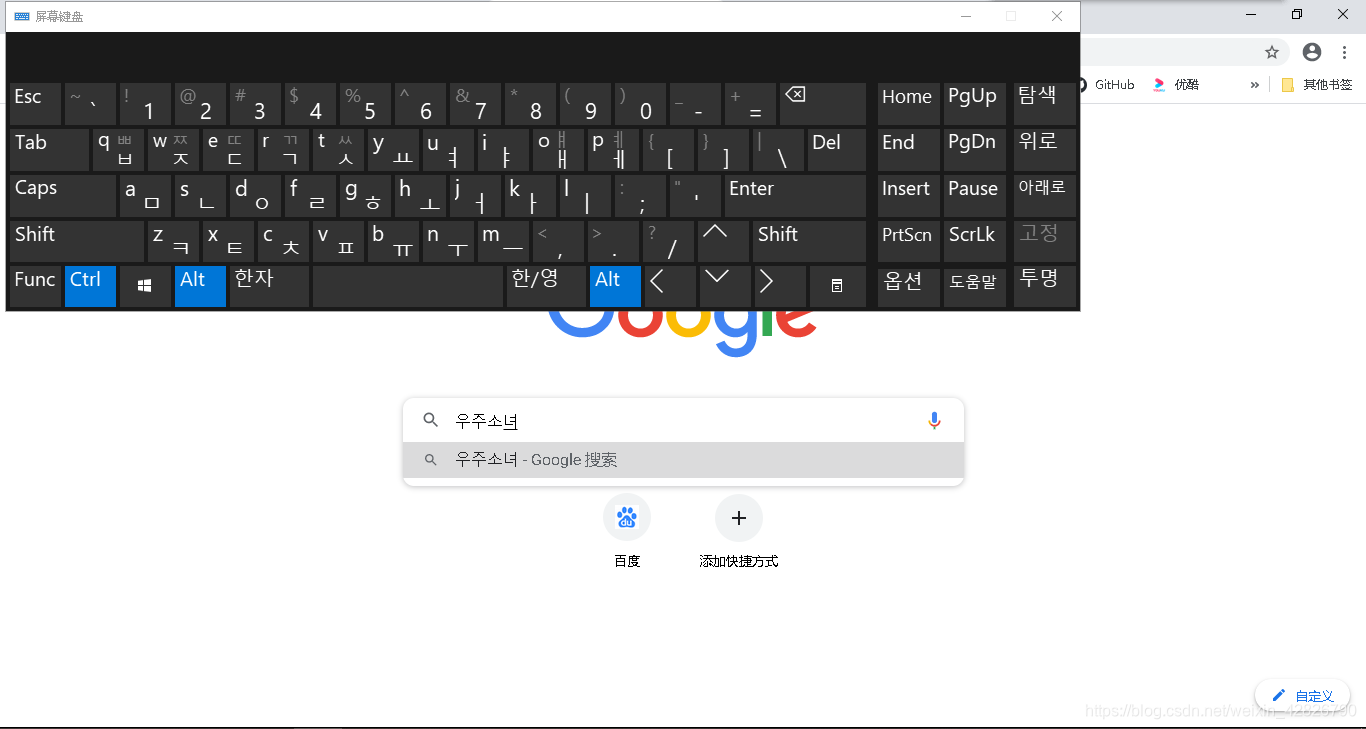The width and height of the screenshot is (1366, 729).
Task: Click the Esc key
Action: [35, 104]
